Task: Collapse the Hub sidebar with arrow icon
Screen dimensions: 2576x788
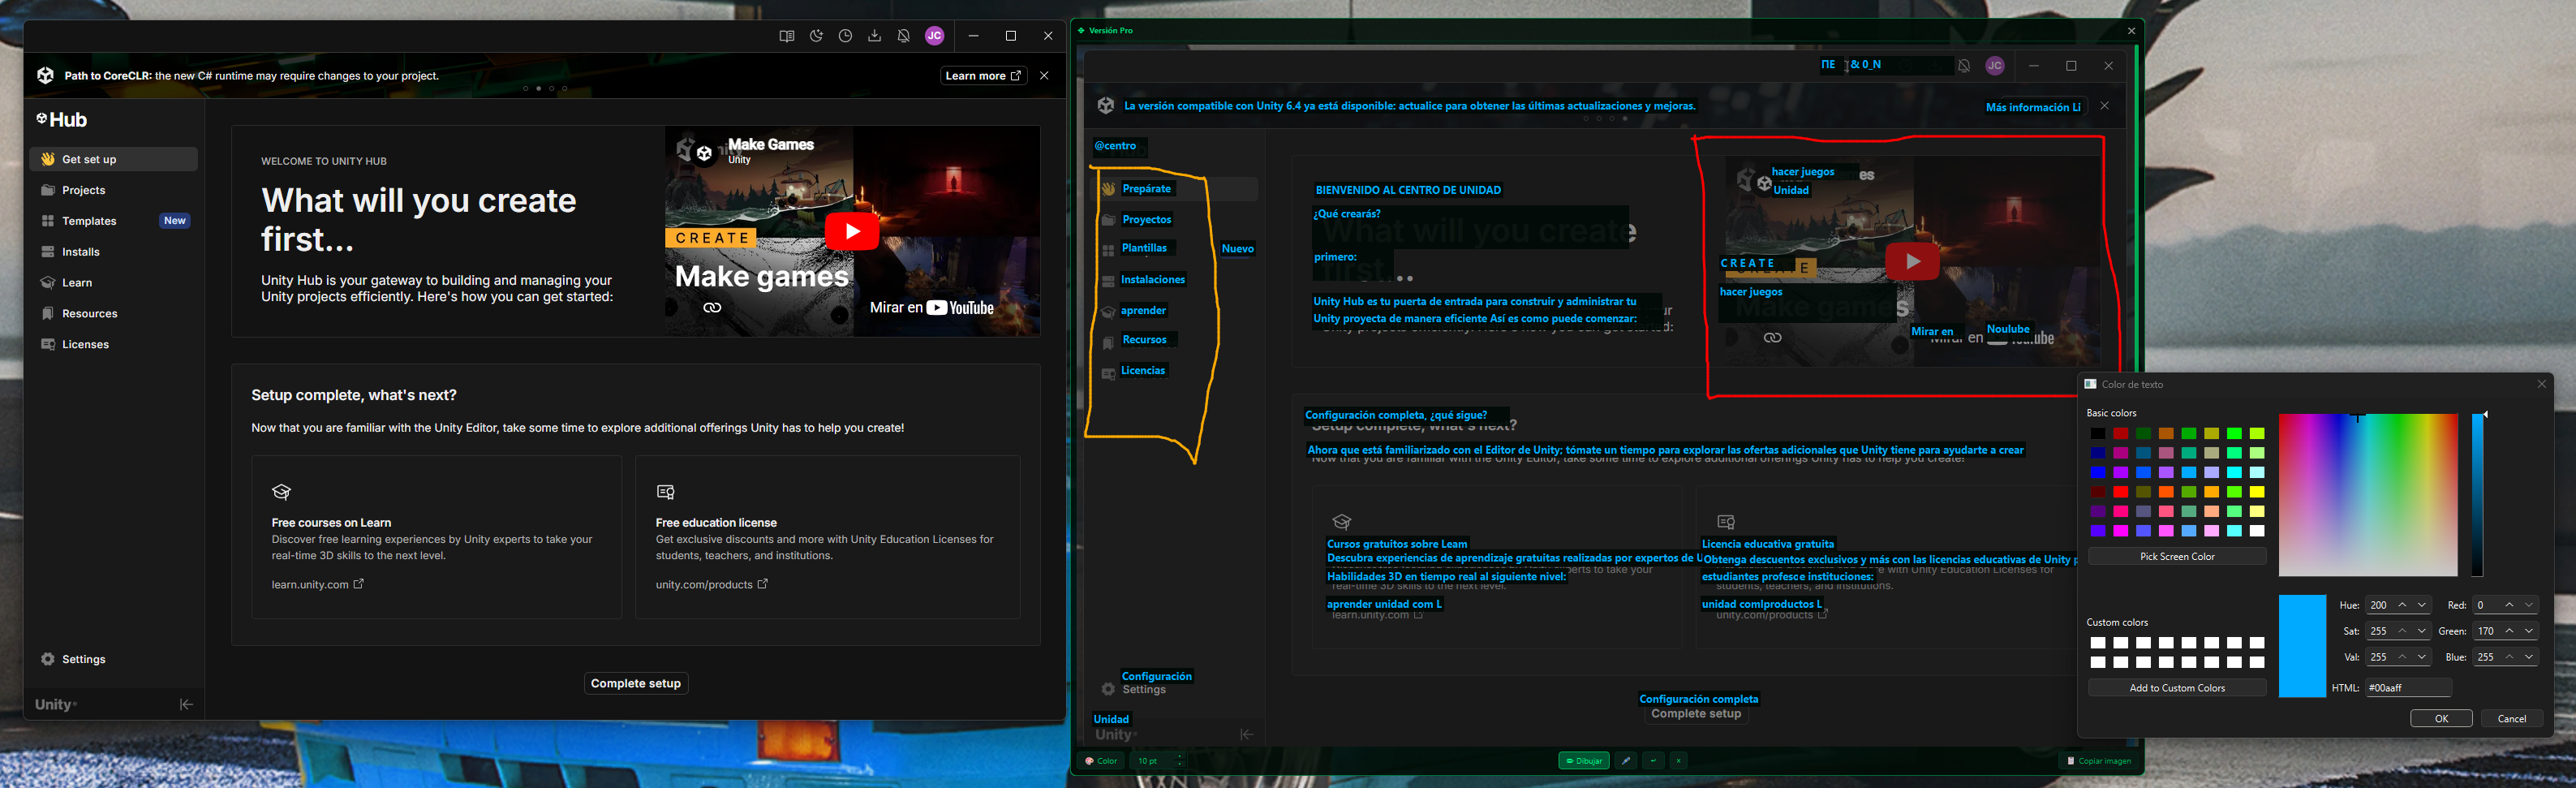Action: point(186,705)
